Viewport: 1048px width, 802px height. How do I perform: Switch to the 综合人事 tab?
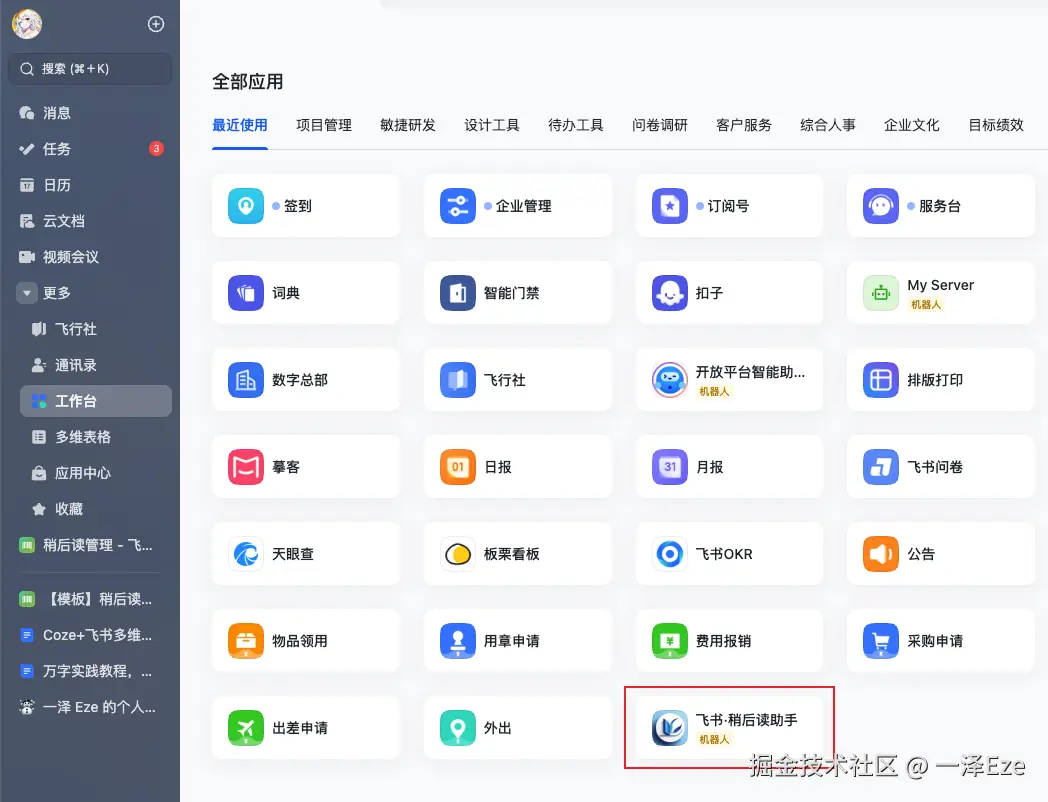click(x=828, y=125)
